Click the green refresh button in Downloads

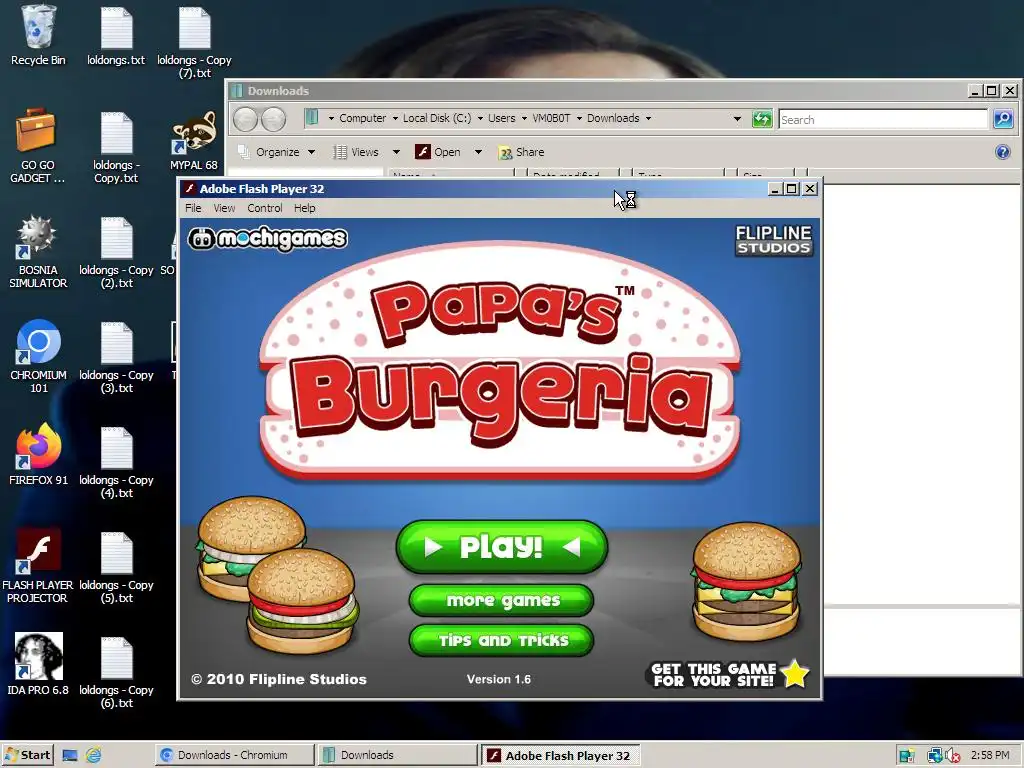[762, 119]
